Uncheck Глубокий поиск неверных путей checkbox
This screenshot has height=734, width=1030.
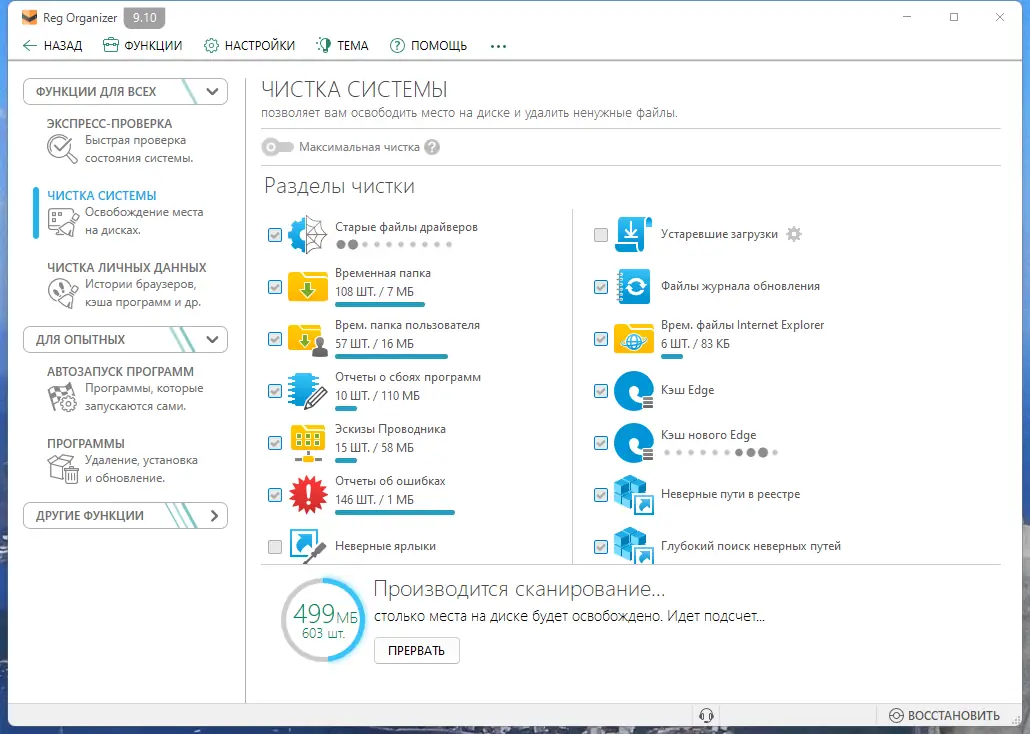pyautogui.click(x=601, y=547)
